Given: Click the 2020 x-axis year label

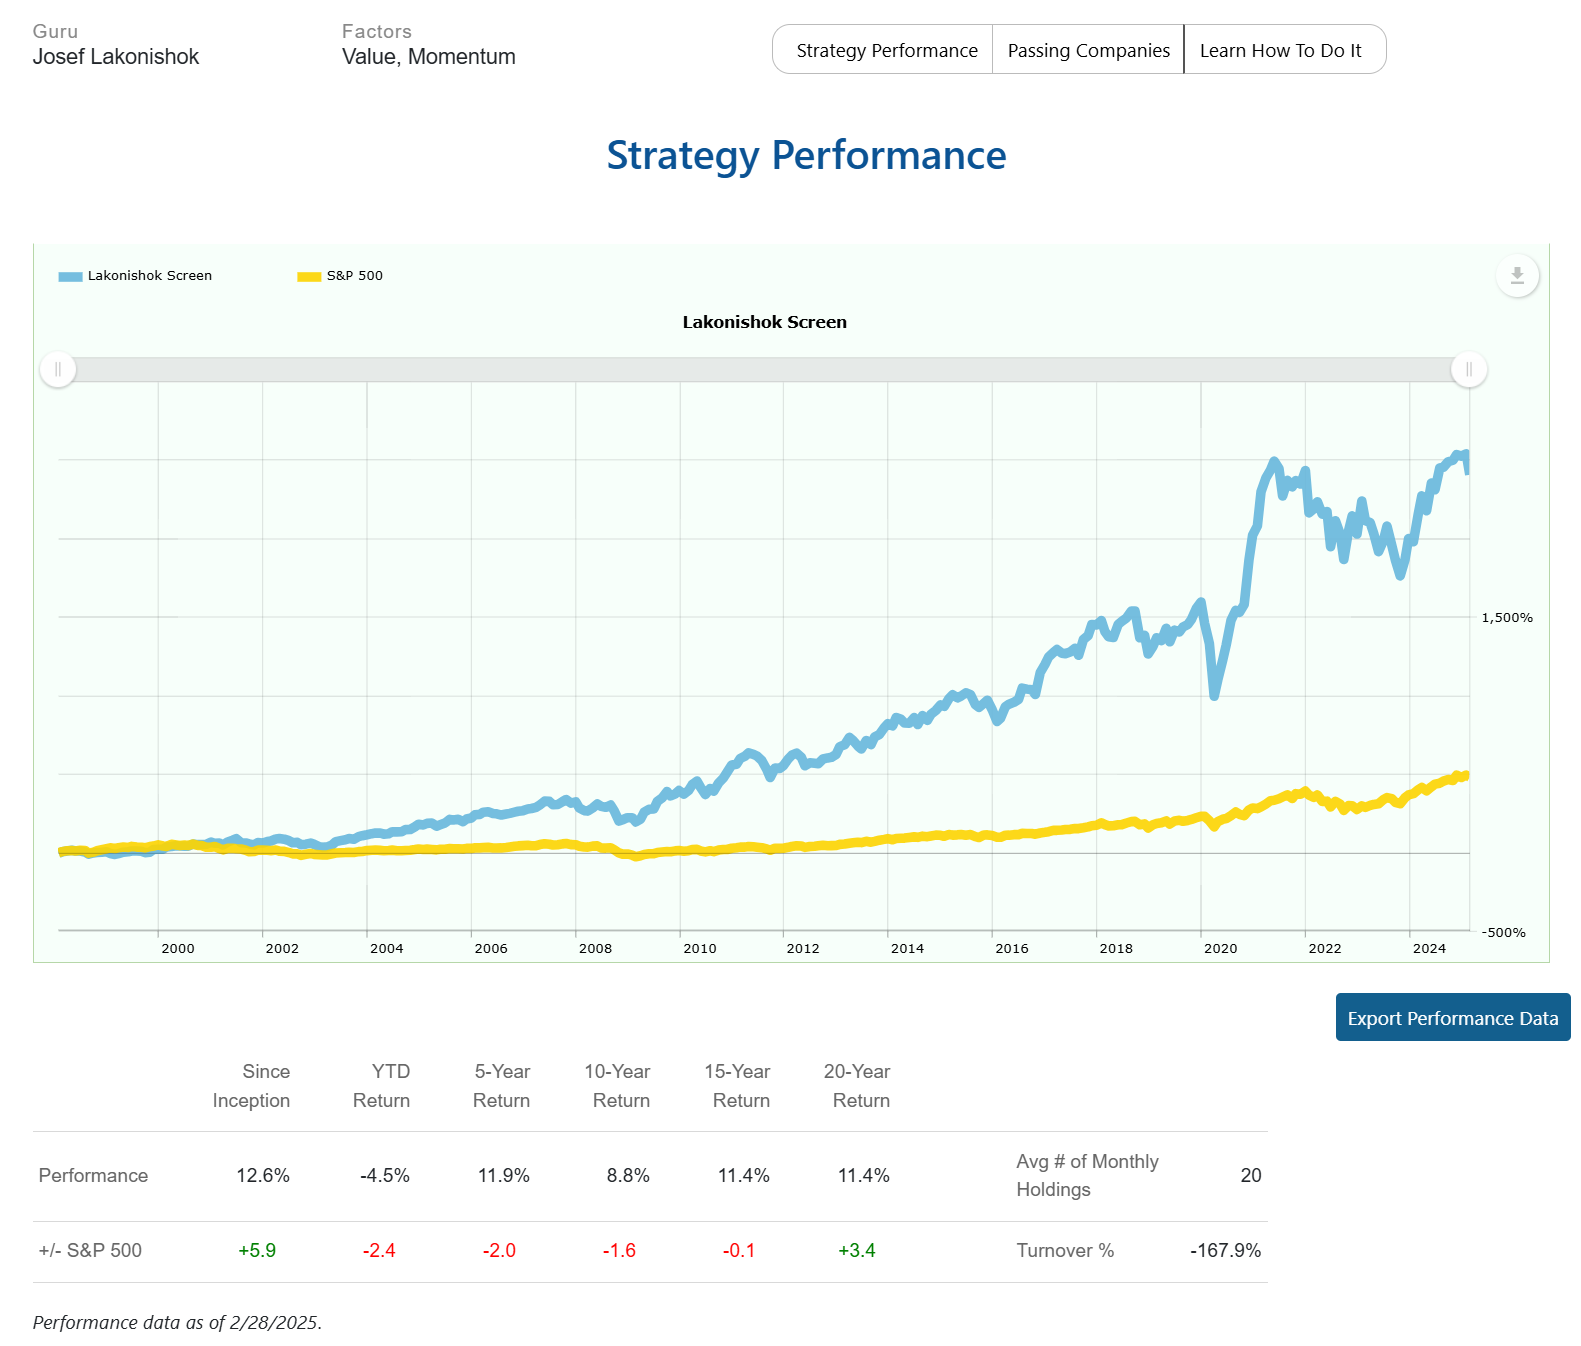Looking at the screenshot, I should pyautogui.click(x=1220, y=948).
